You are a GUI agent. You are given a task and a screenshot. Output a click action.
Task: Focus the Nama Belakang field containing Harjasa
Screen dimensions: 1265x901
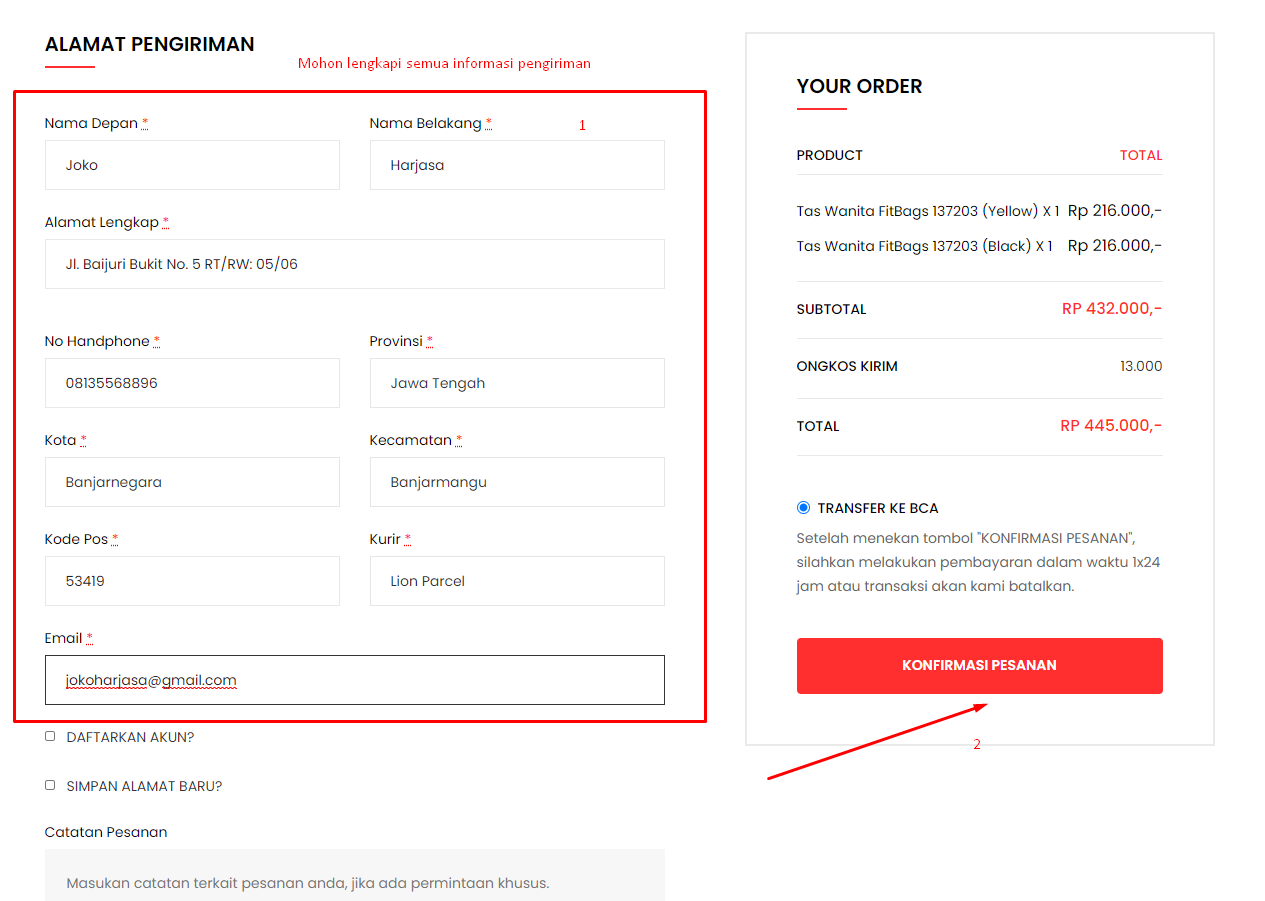point(516,165)
